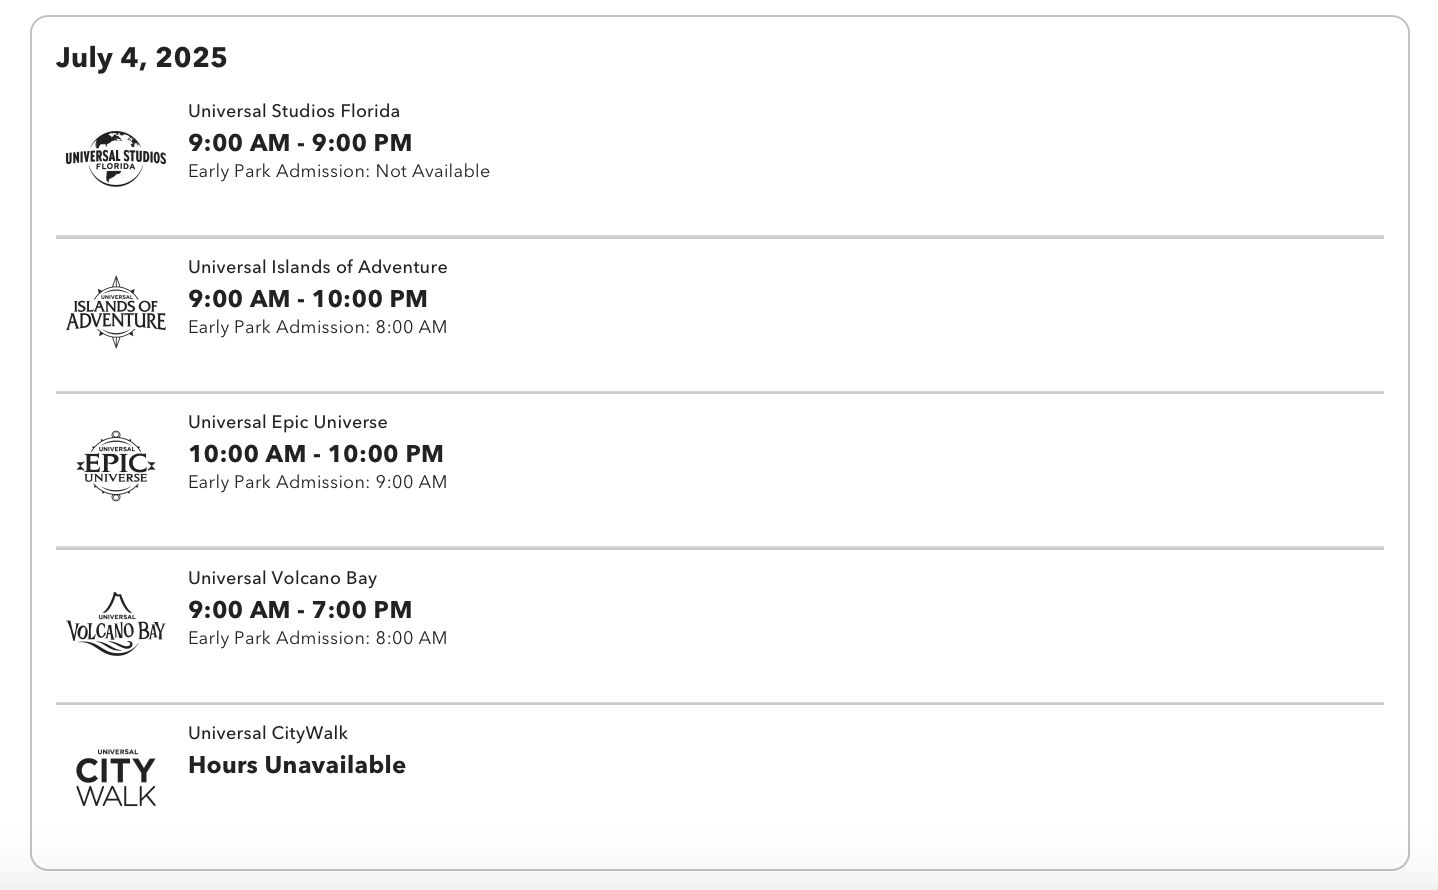The width and height of the screenshot is (1438, 890).
Task: Click the 10:00 AM - 10:00 PM hours
Action: pos(316,454)
